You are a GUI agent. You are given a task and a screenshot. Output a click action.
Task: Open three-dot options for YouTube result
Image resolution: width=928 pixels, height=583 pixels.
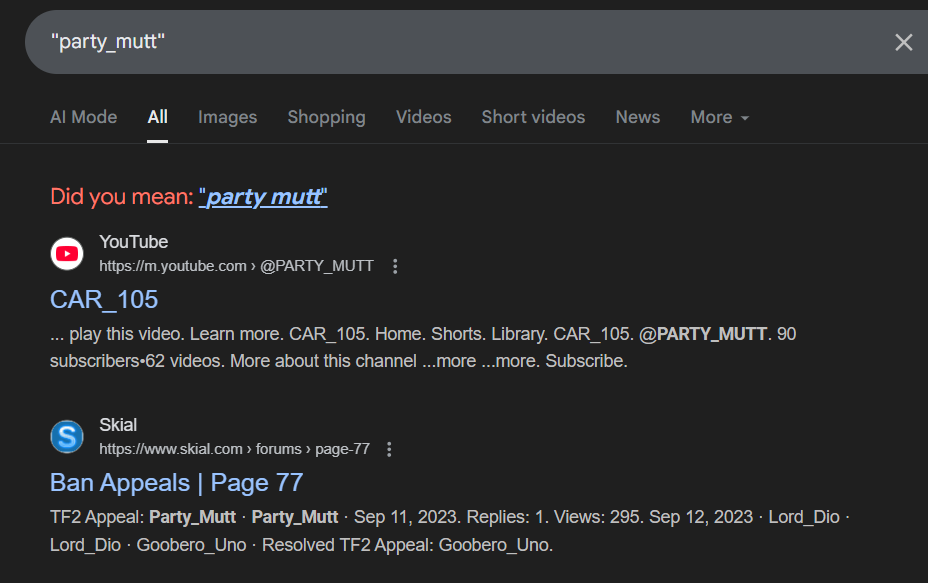[x=395, y=266]
